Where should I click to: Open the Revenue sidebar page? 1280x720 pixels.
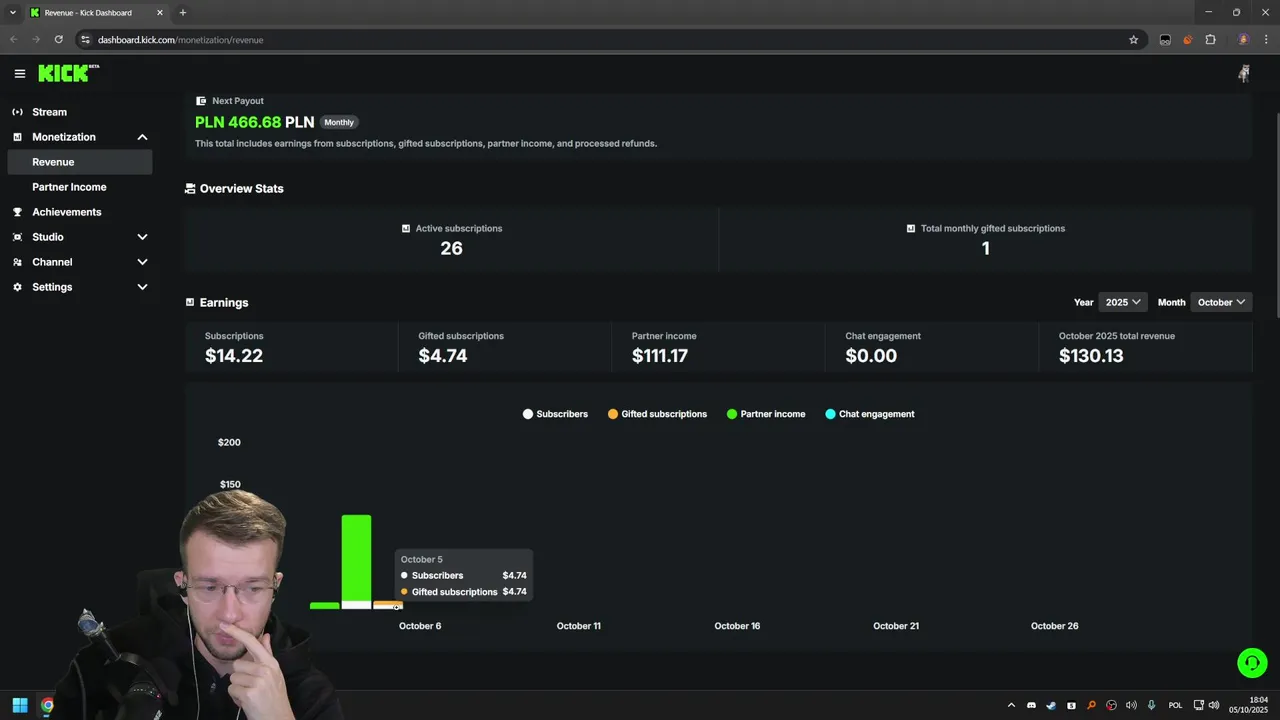(x=80, y=162)
